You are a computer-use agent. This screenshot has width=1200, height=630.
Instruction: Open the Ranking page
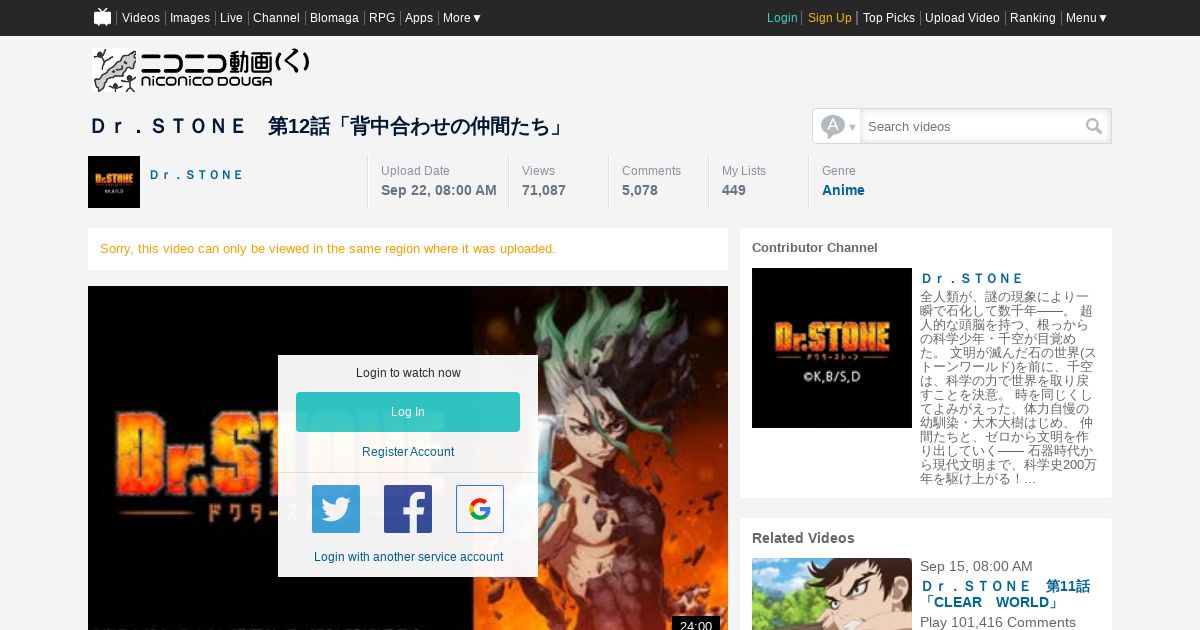(x=1033, y=18)
